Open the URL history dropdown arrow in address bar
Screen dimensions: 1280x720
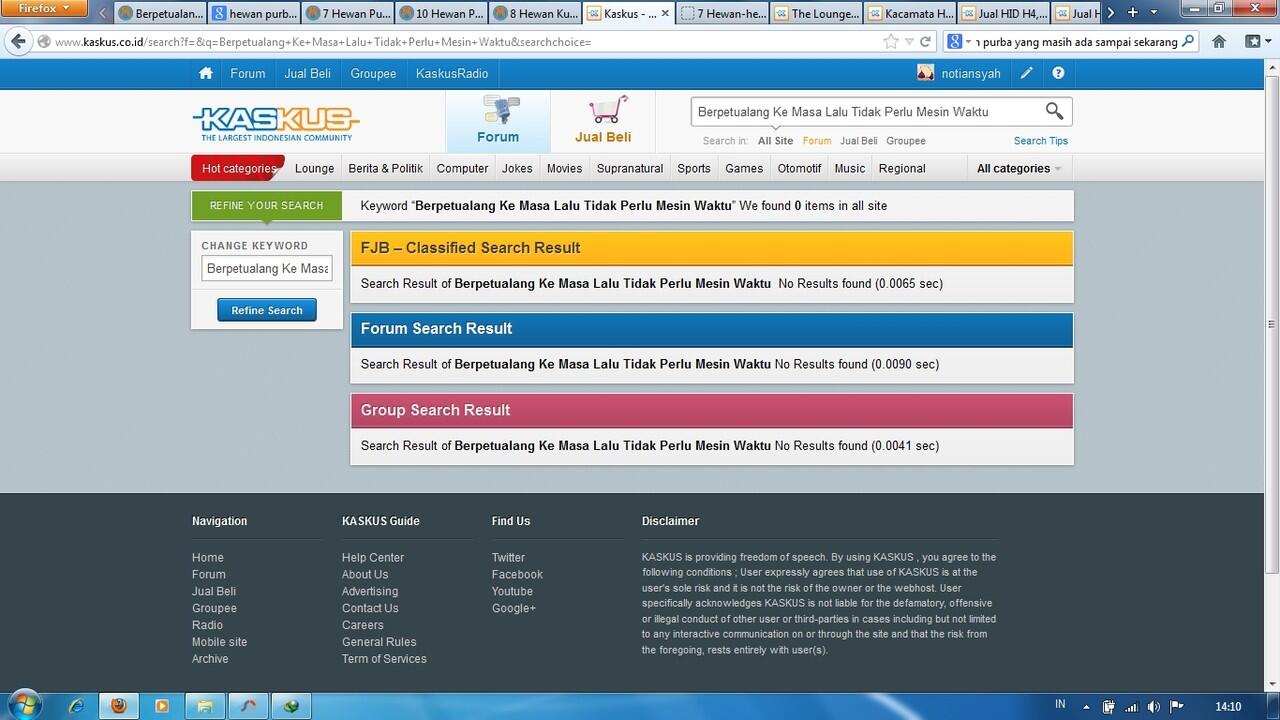point(909,42)
